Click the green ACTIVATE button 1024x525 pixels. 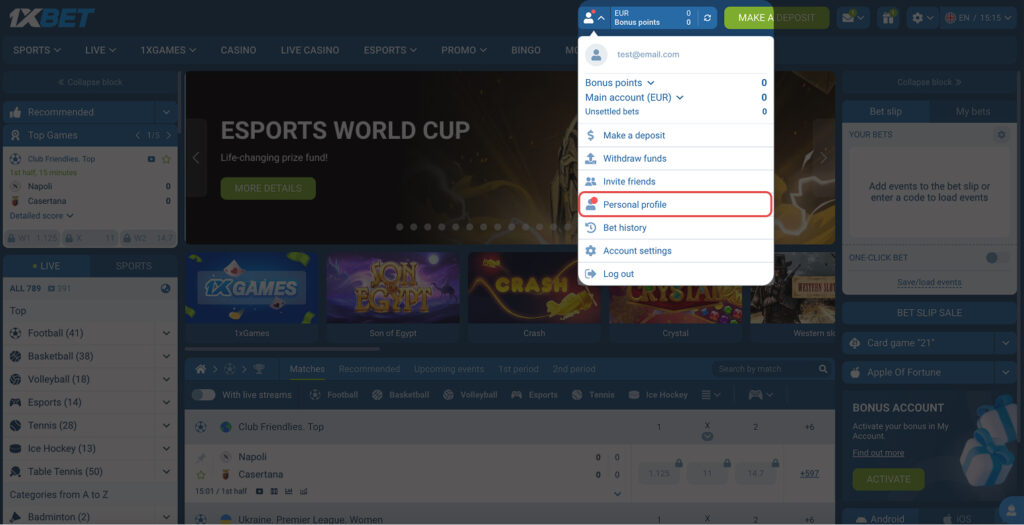pyautogui.click(x=888, y=479)
